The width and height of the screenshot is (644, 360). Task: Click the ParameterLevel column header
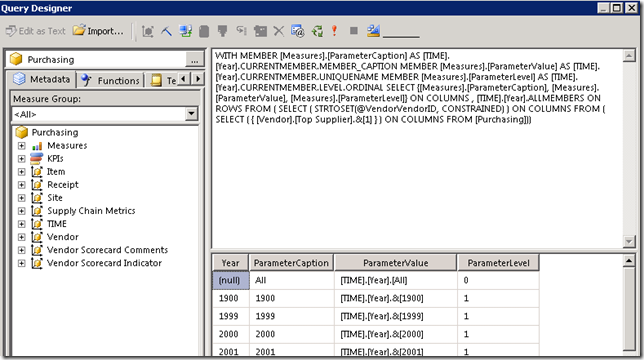(x=498, y=263)
